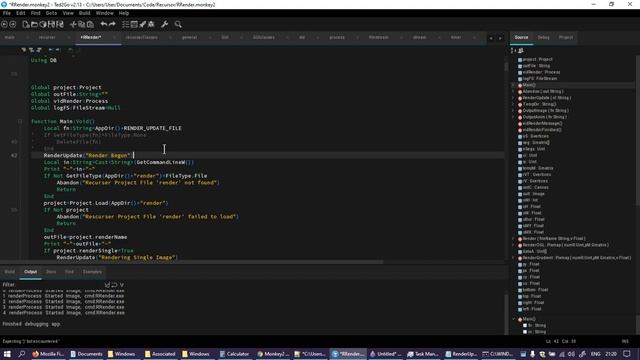This screenshot has width=640, height=360.
Task: Click the list-style icon left of the rocket group
Action: click(126, 24)
